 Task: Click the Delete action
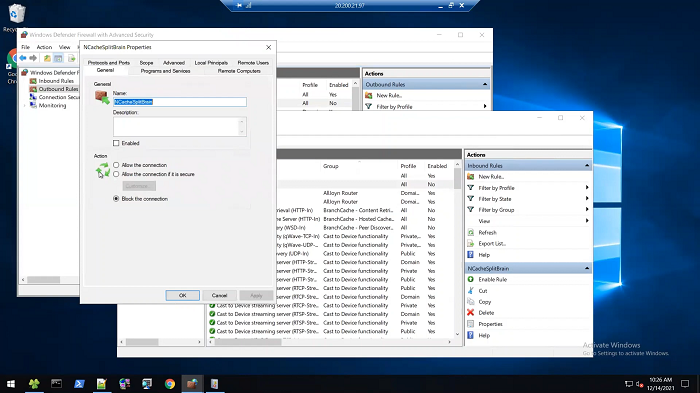[486, 313]
